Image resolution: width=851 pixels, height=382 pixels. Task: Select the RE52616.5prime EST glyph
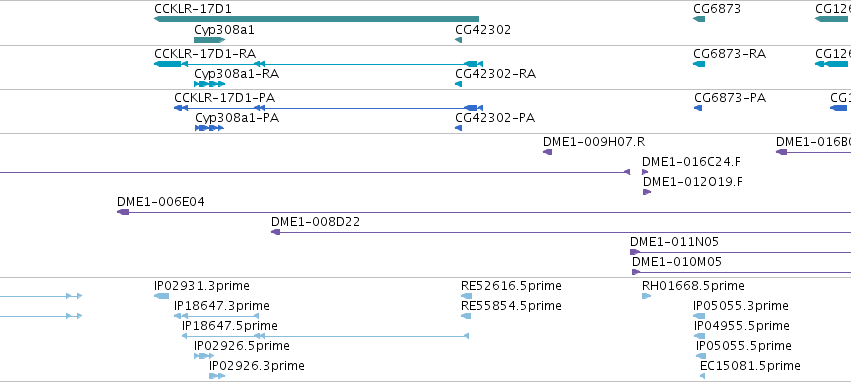click(x=467, y=296)
